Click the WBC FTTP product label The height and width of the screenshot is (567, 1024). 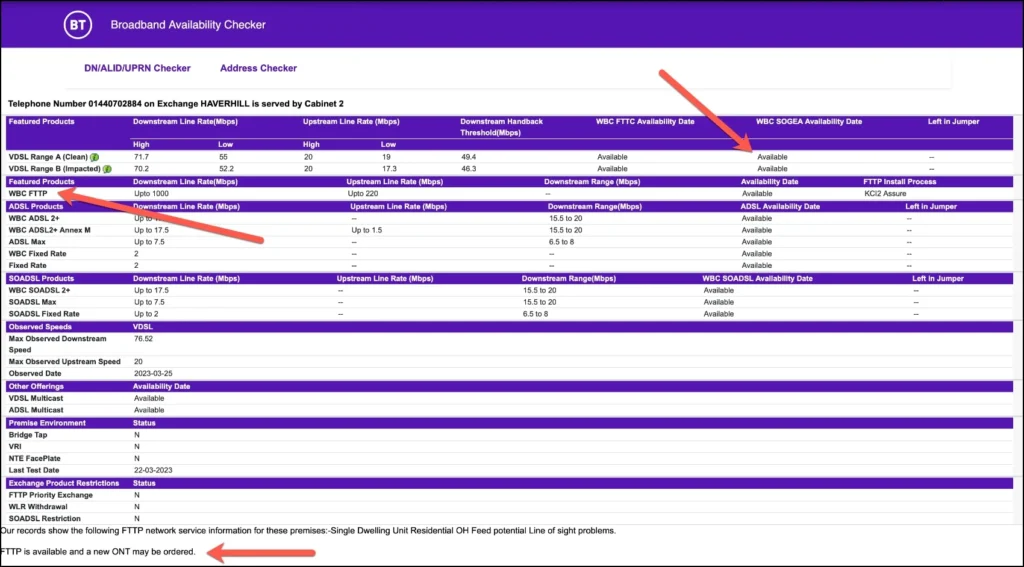(x=28, y=194)
